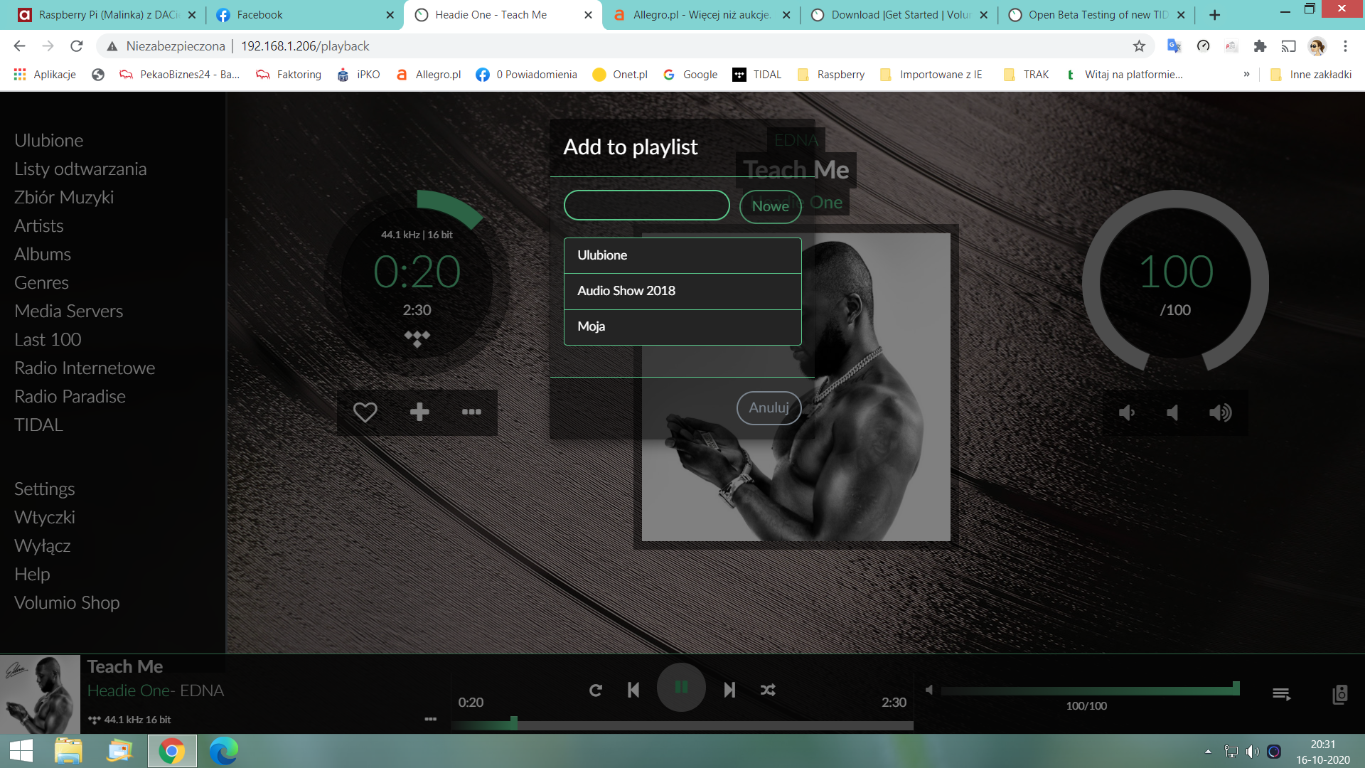This screenshot has height=768, width=1365.
Task: Open the library browse icon at bottom right
Action: coord(1341,694)
